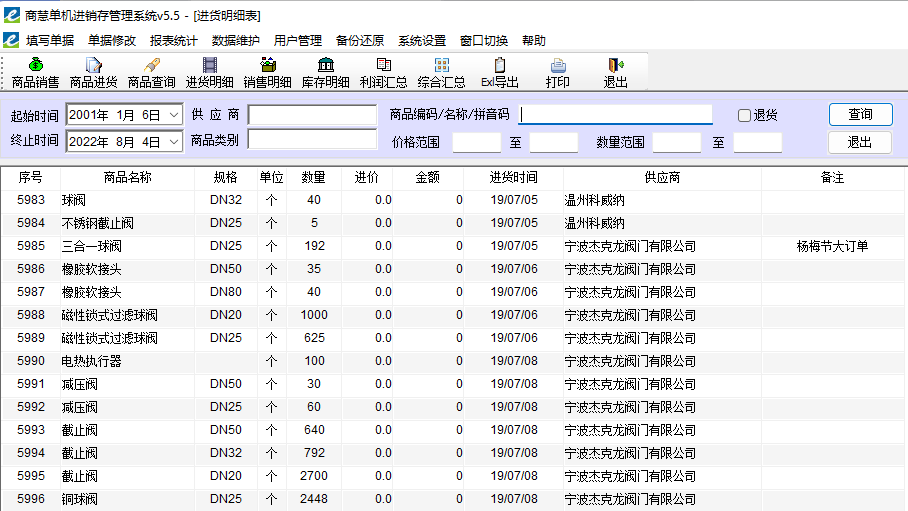Focus the 供应商 input field

312,115
